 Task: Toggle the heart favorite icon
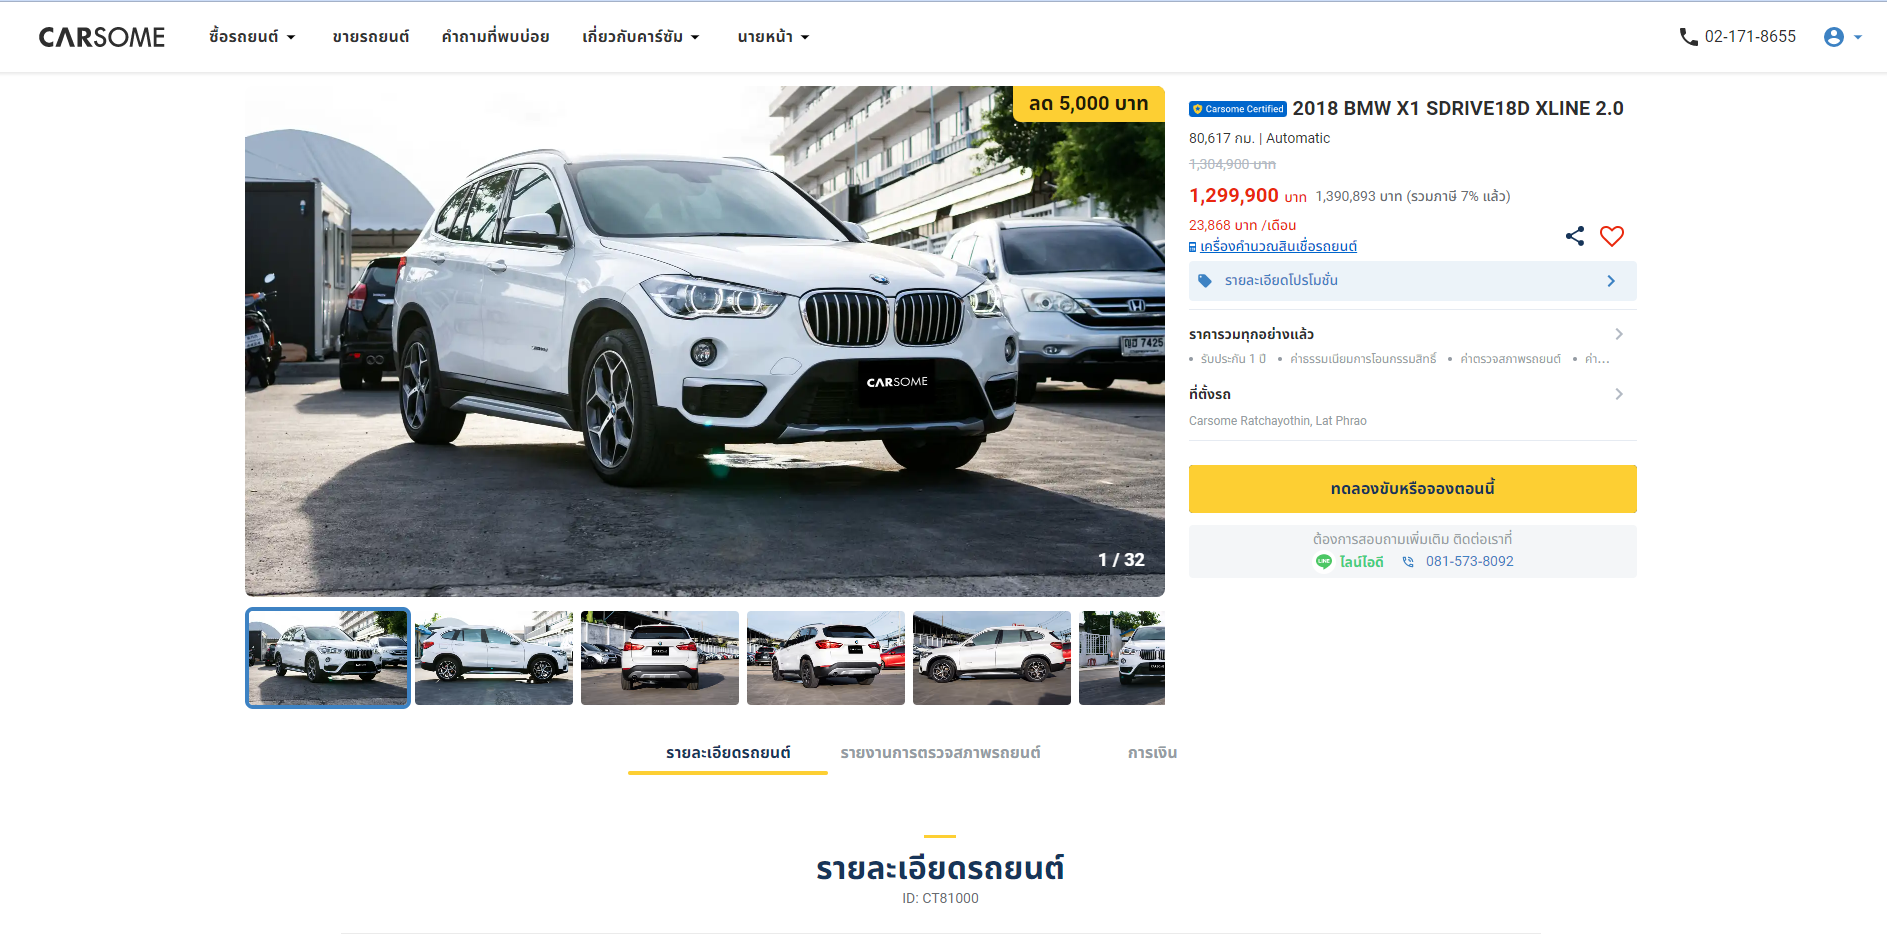(1612, 236)
